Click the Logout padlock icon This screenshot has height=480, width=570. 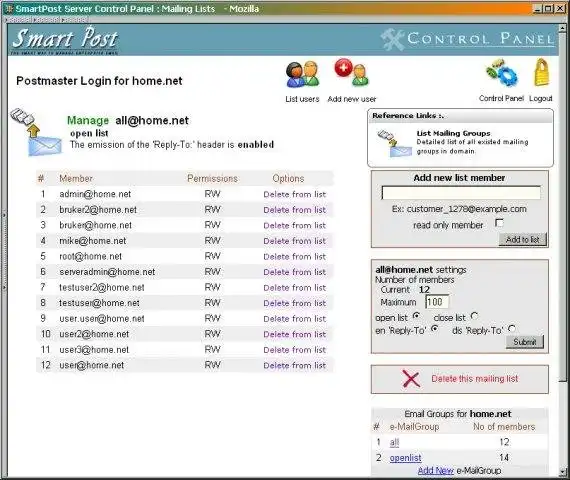tap(542, 72)
